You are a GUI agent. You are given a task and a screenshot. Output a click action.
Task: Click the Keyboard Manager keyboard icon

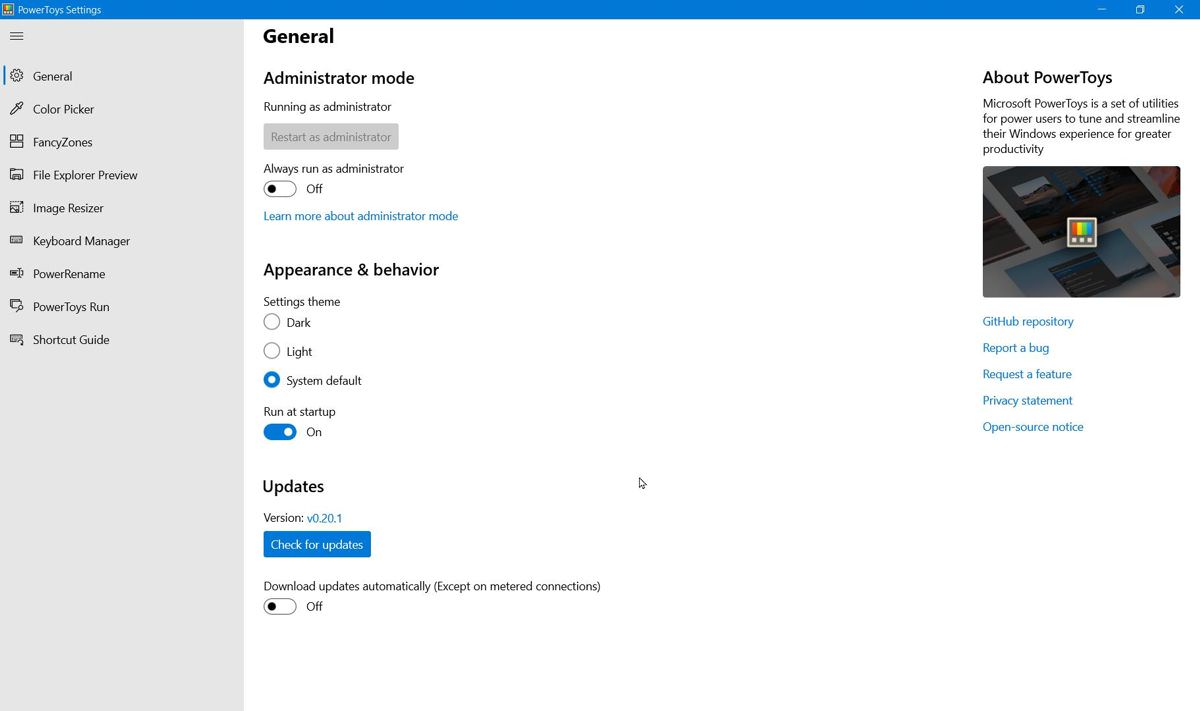(x=16, y=241)
